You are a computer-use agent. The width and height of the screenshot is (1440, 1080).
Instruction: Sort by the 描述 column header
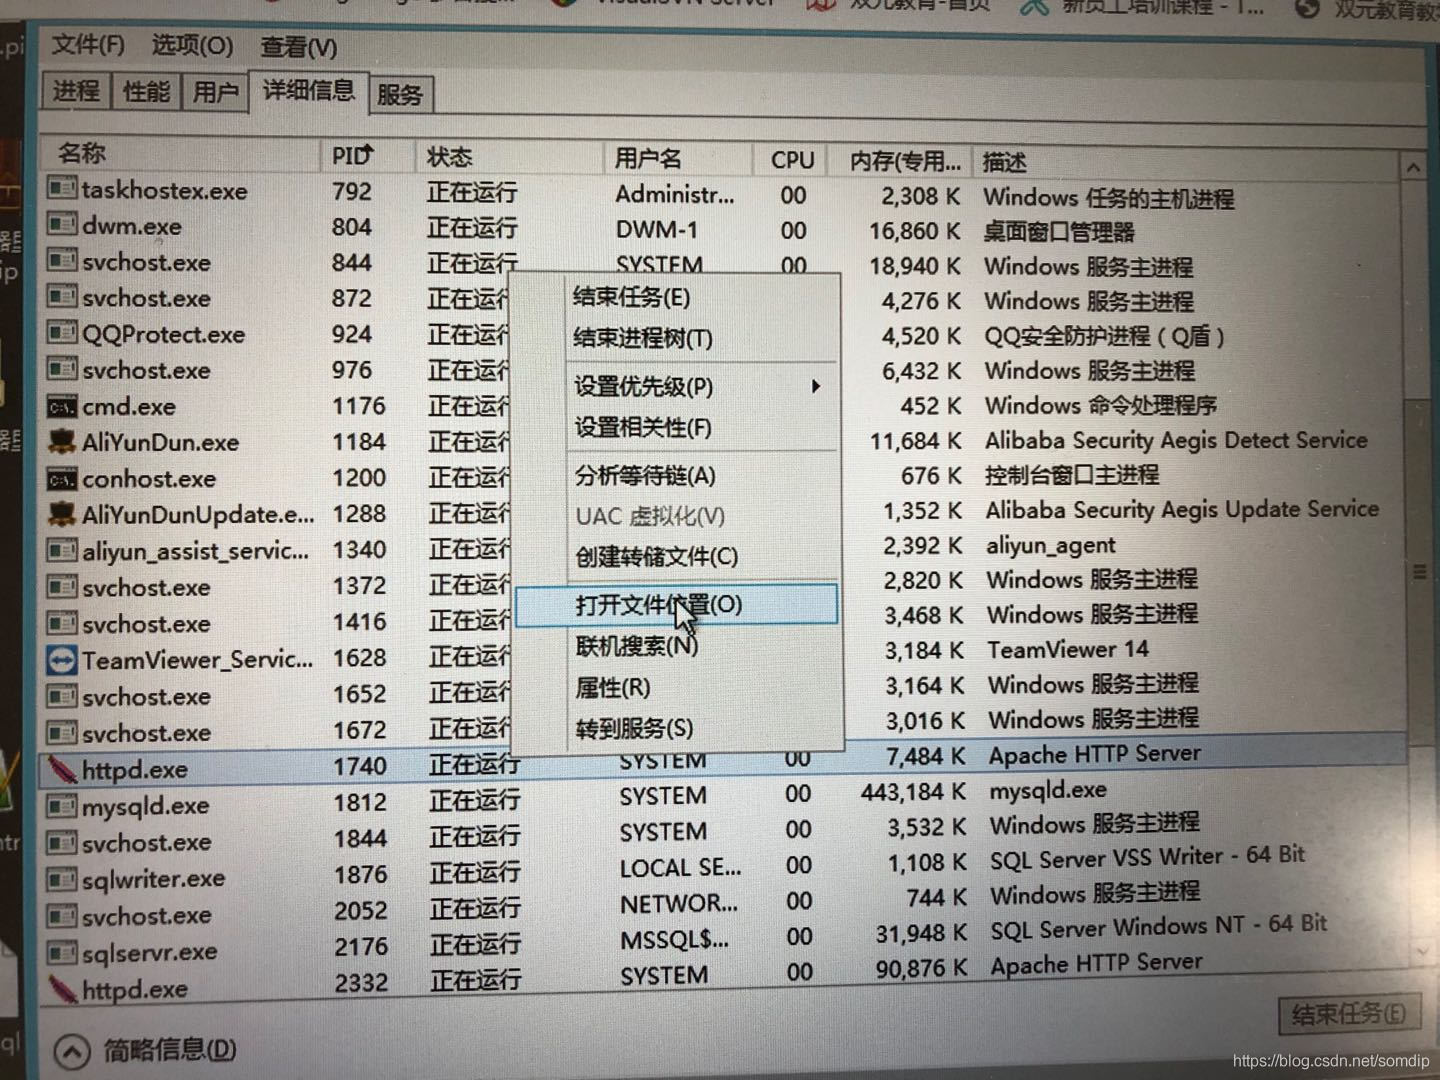tap(1185, 163)
